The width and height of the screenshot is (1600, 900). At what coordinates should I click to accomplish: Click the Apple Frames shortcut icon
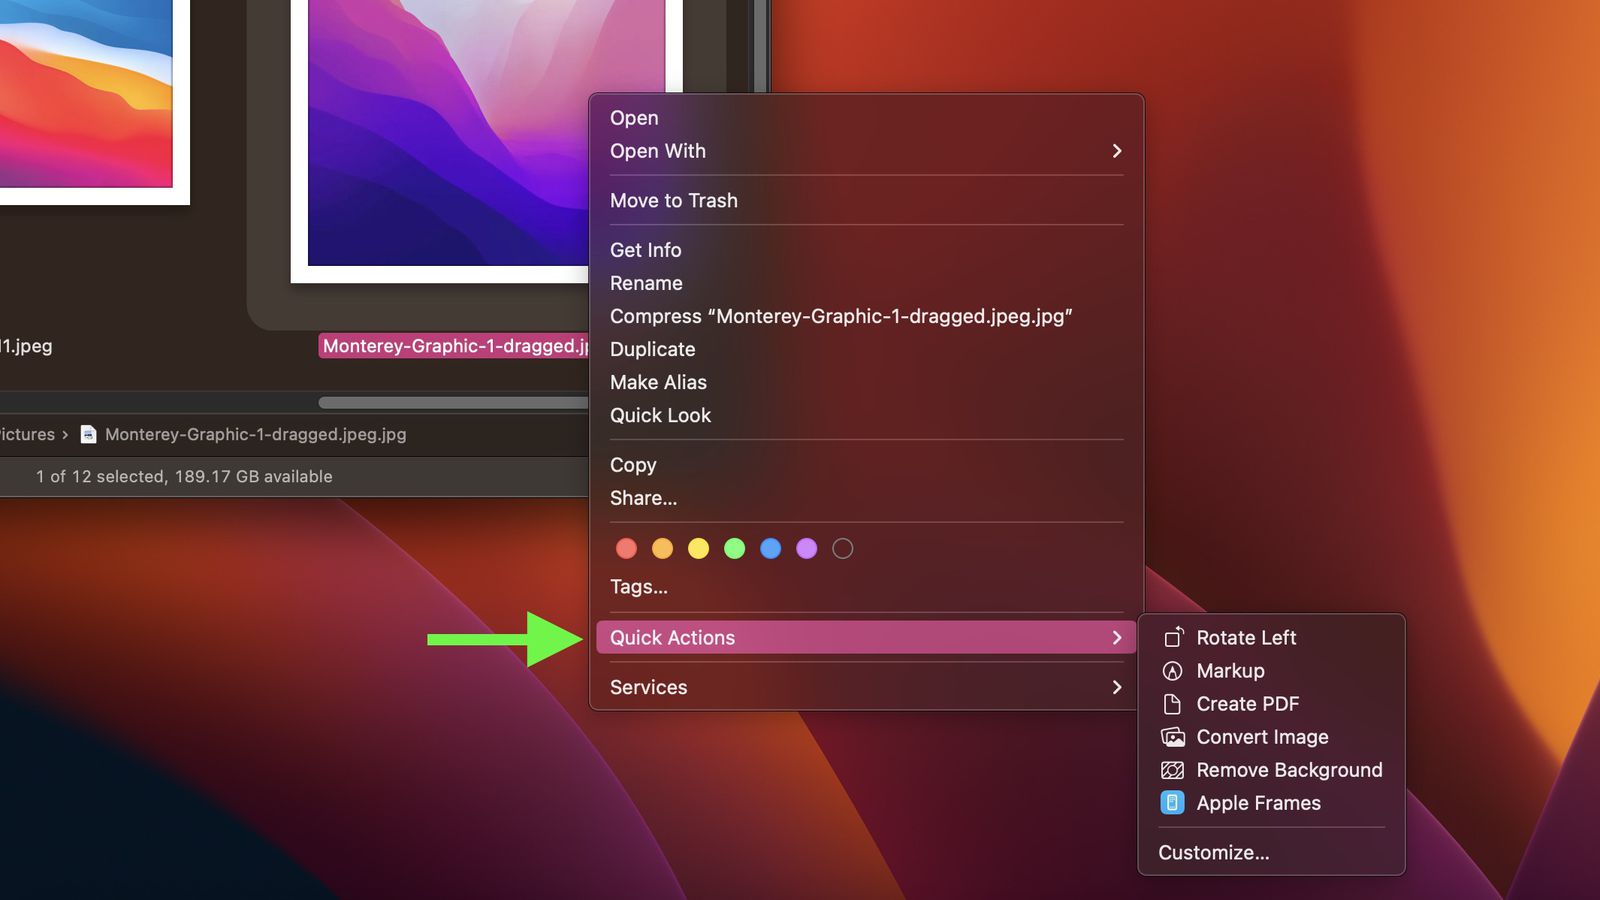click(x=1173, y=803)
